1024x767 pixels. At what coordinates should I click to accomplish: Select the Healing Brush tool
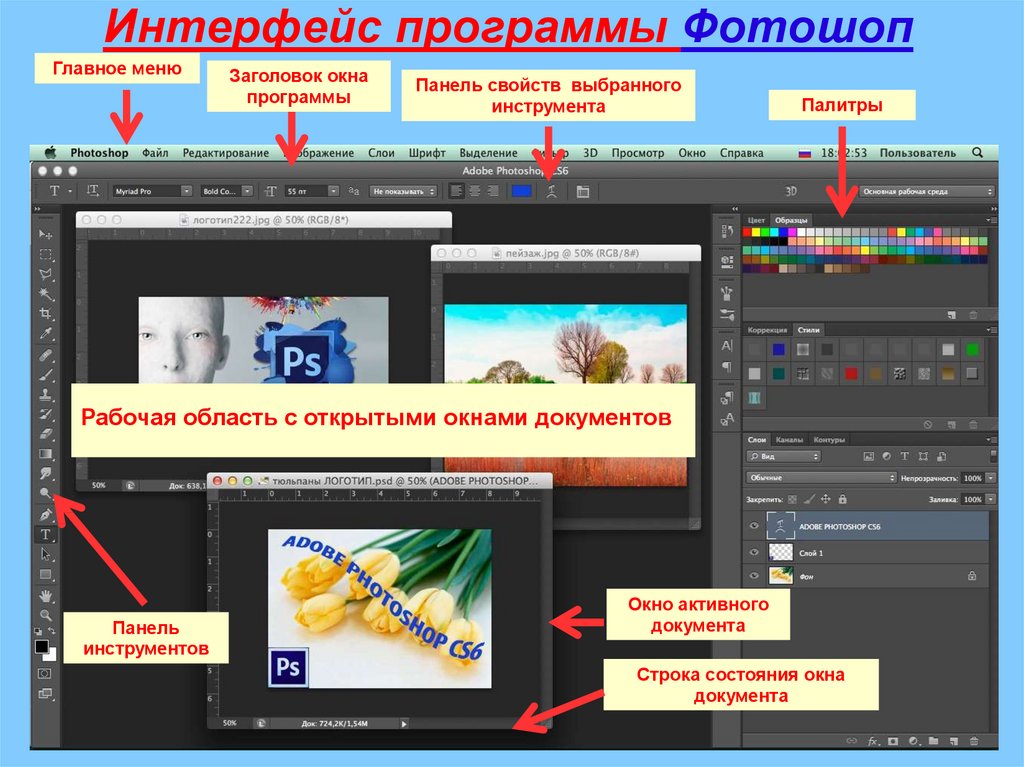[x=45, y=356]
